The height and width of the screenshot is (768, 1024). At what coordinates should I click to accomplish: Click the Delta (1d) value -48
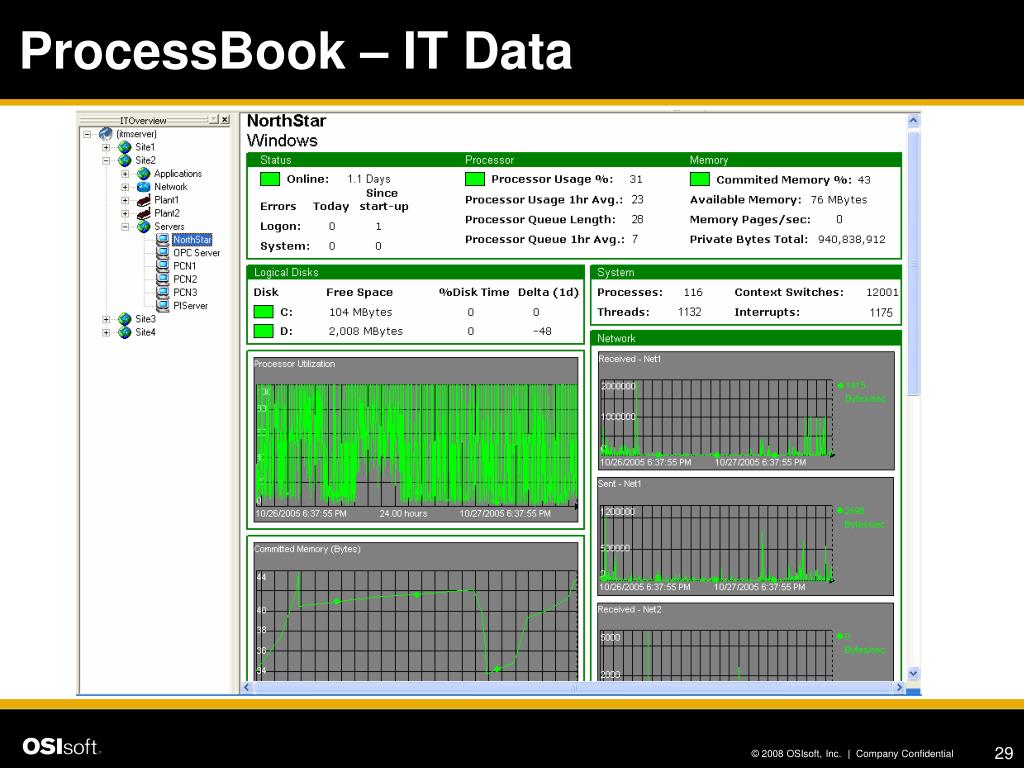pyautogui.click(x=542, y=331)
